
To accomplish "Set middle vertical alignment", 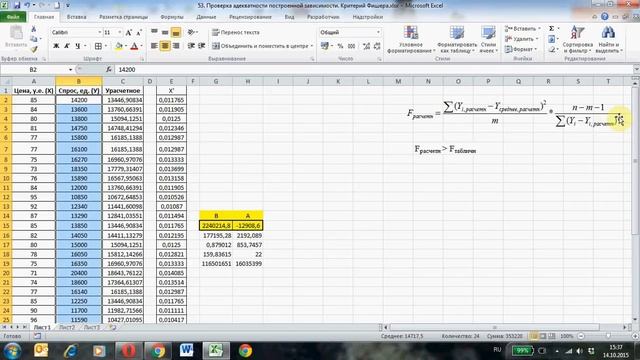I will click(x=165, y=32).
